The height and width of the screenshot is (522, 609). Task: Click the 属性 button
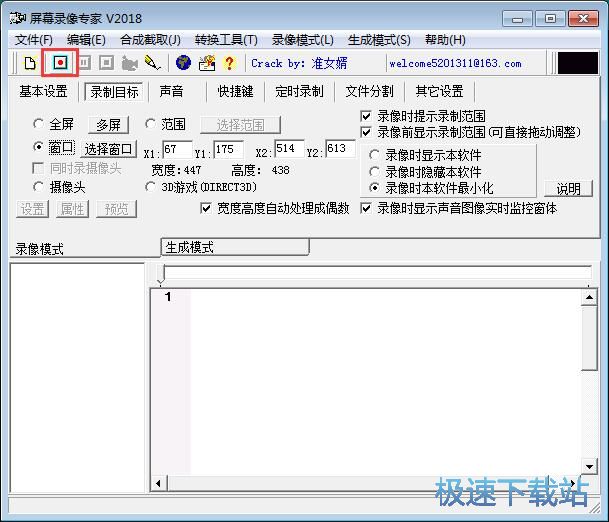point(72,209)
